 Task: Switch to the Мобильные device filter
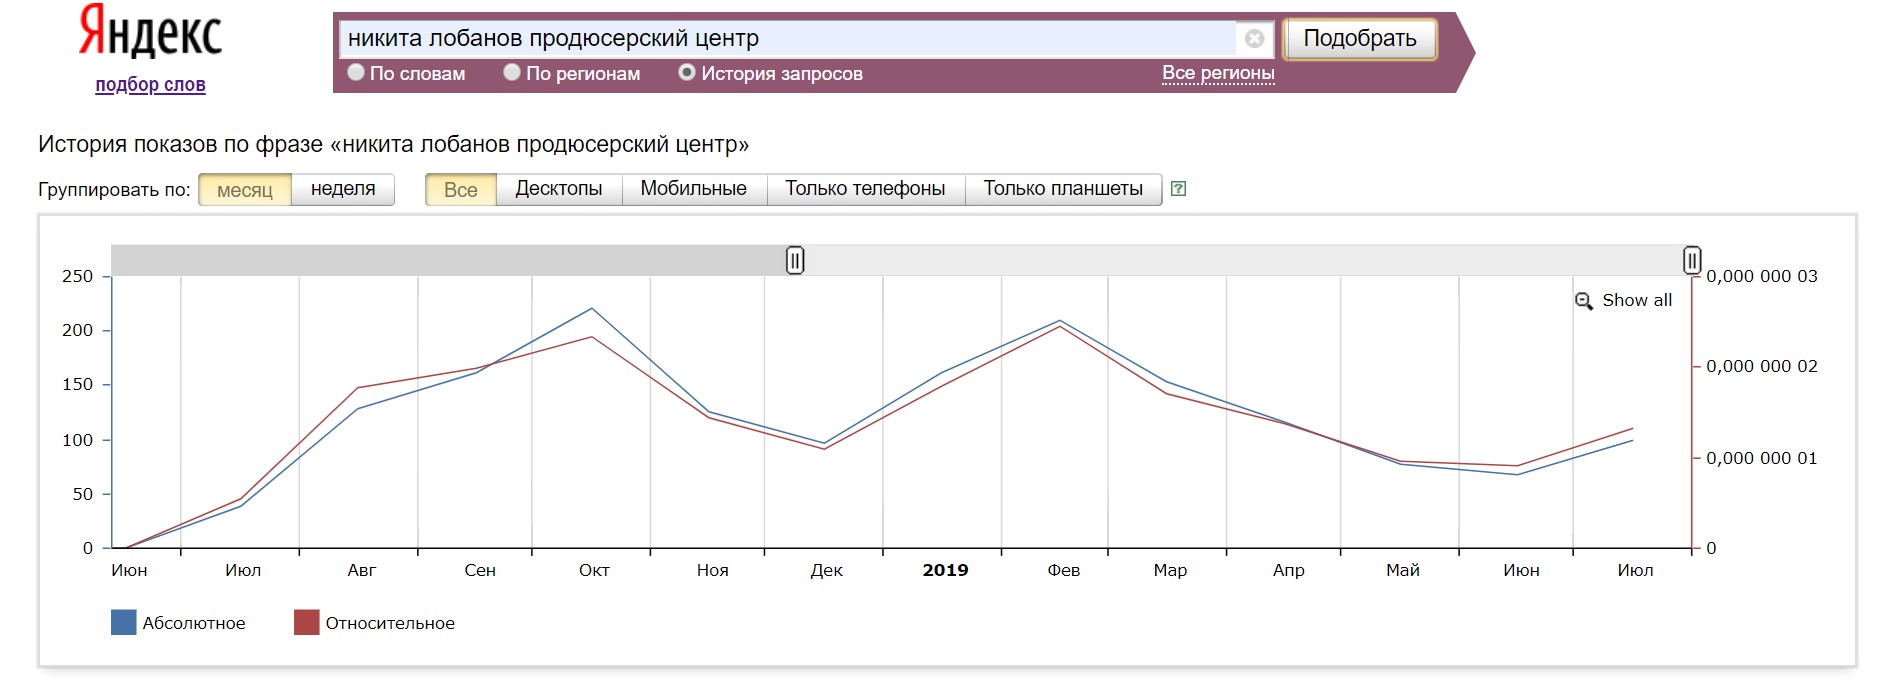[x=693, y=189]
